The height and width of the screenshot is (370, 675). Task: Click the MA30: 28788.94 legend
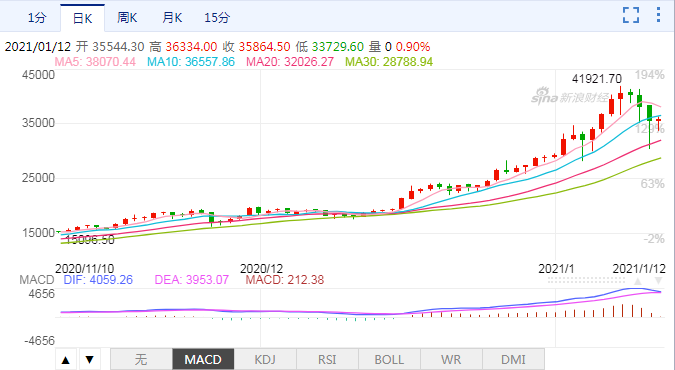click(389, 62)
